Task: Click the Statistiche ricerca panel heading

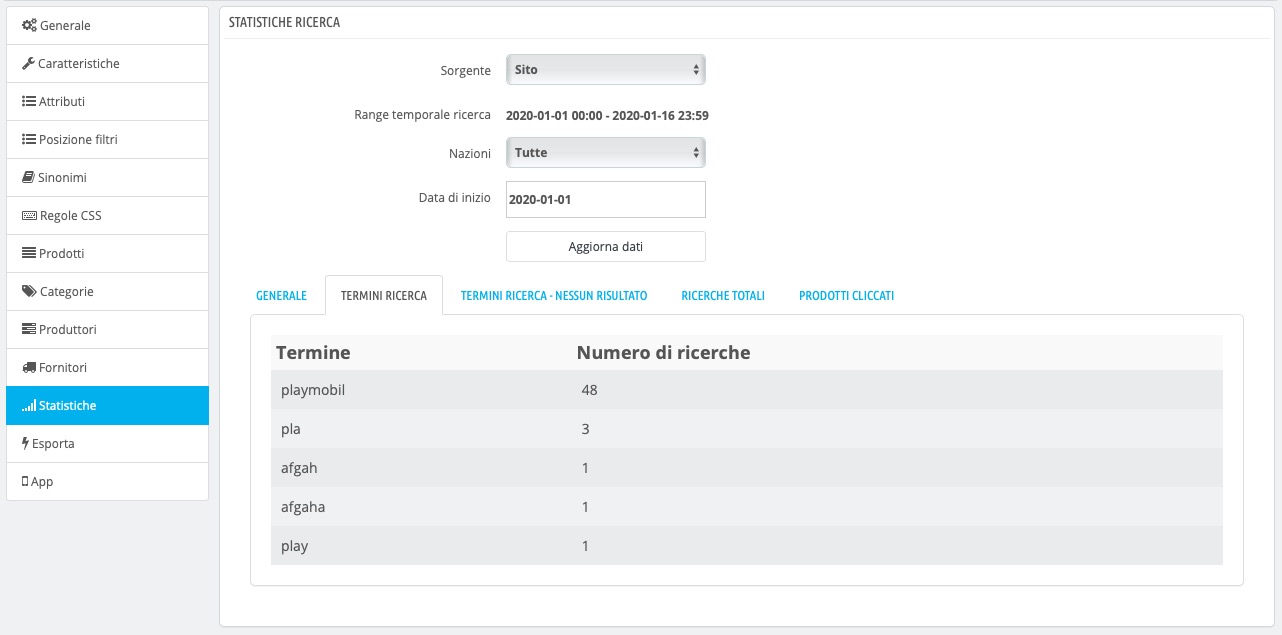Action: click(285, 22)
